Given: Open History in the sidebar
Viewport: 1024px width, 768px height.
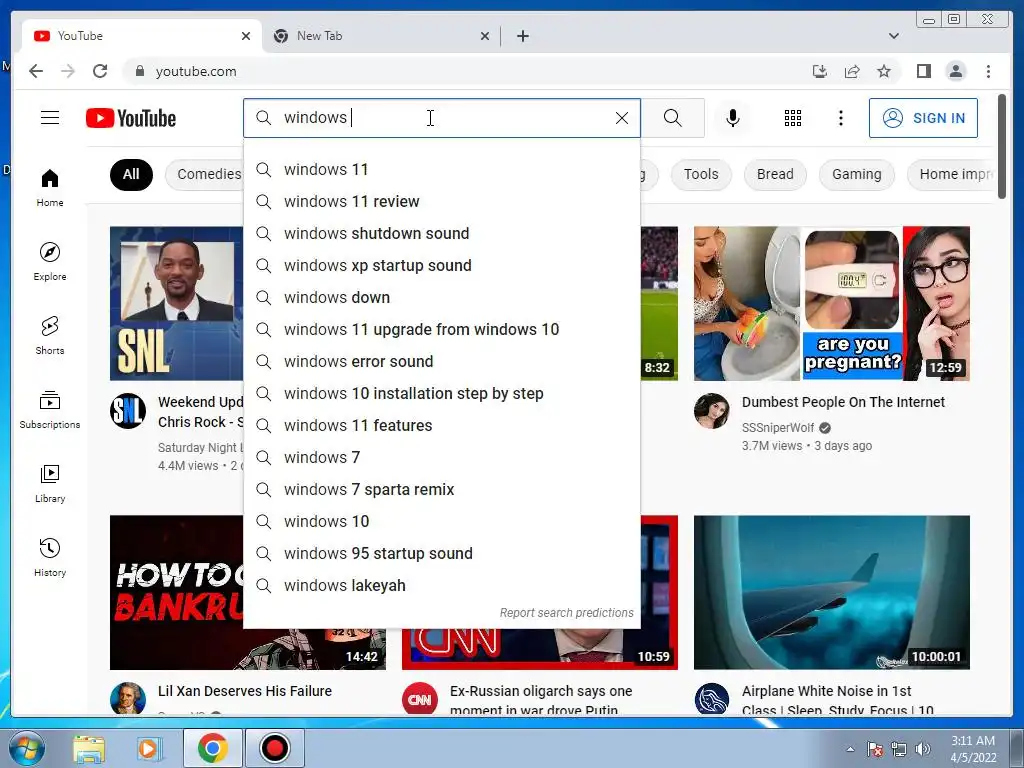Looking at the screenshot, I should (50, 557).
